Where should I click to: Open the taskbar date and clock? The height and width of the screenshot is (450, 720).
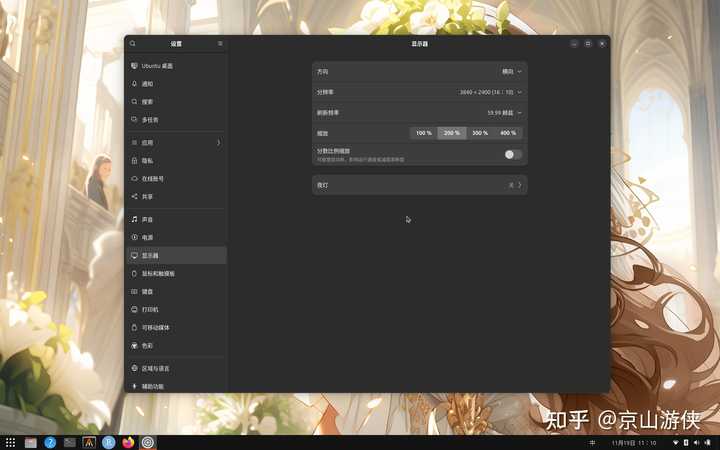point(634,443)
